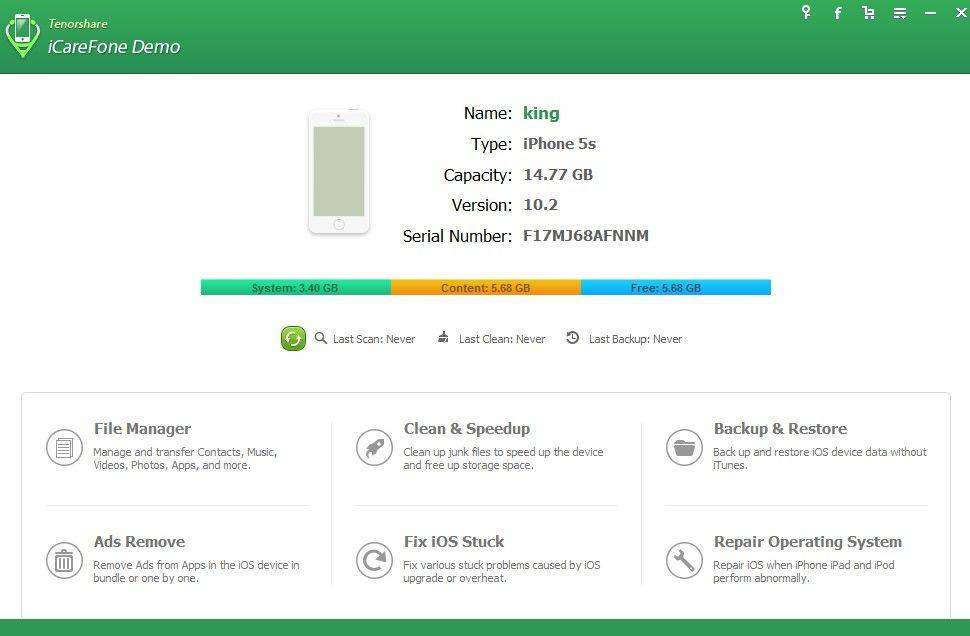
Task: Click the register key icon in title bar
Action: pyautogui.click(x=806, y=12)
